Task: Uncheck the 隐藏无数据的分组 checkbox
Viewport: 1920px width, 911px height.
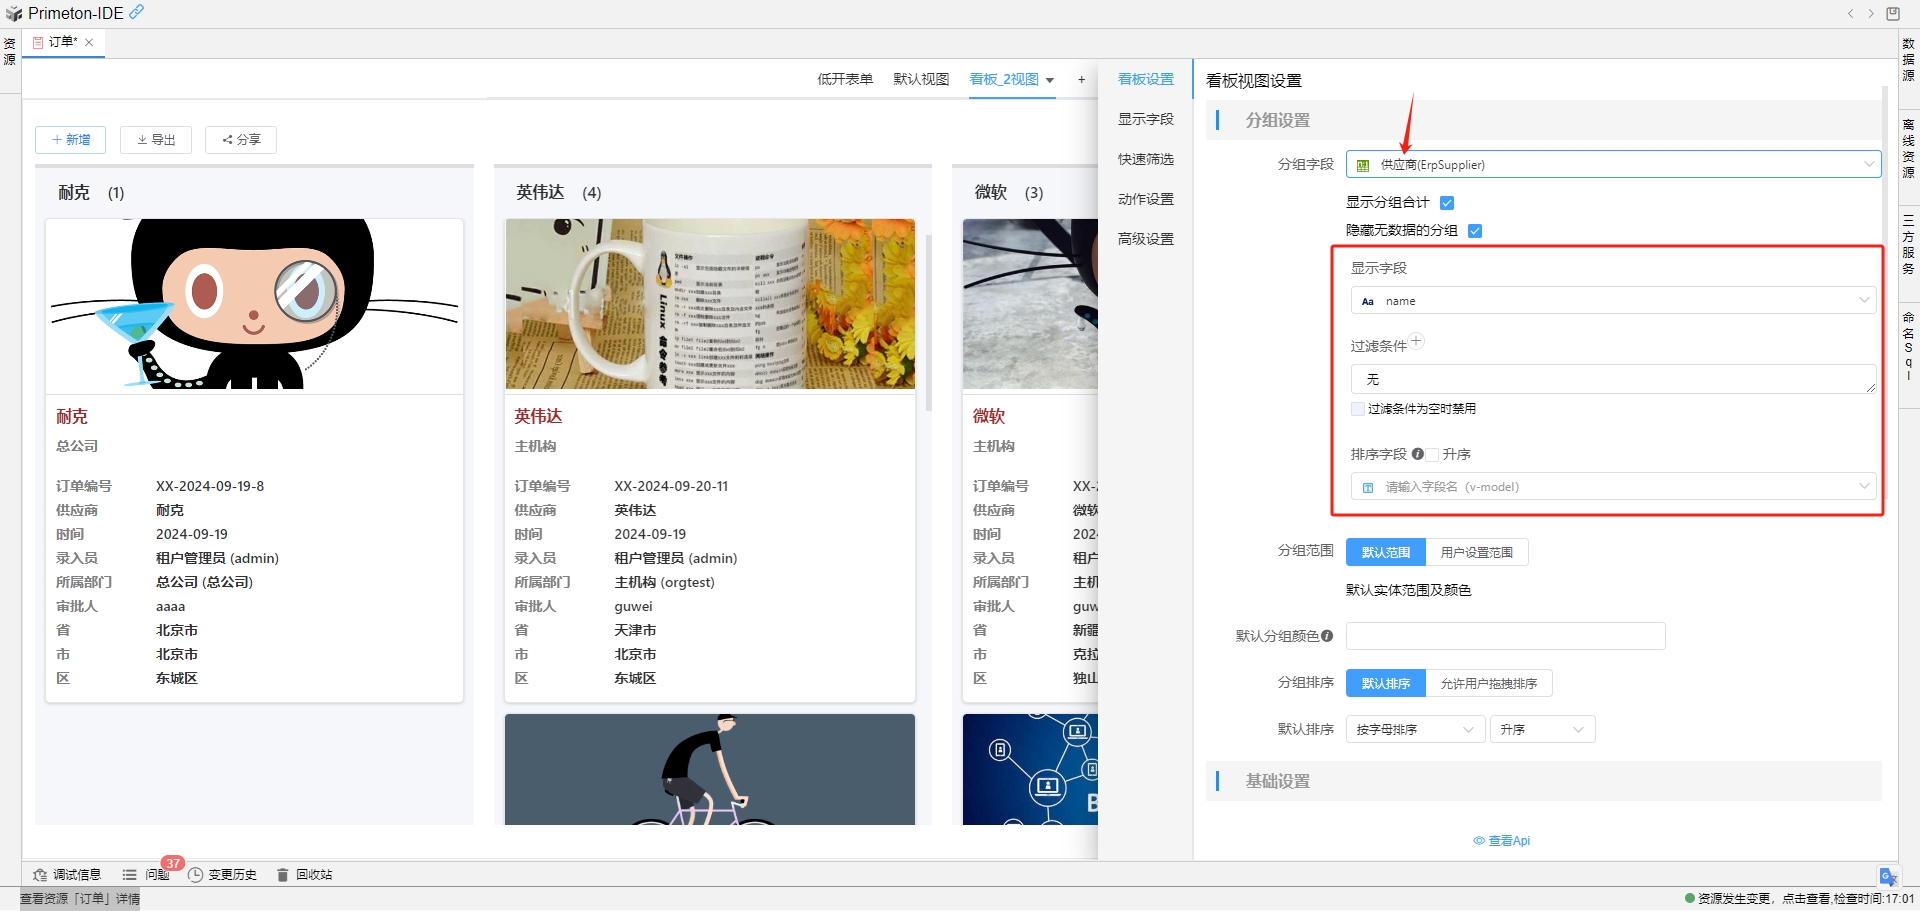Action: coord(1475,231)
